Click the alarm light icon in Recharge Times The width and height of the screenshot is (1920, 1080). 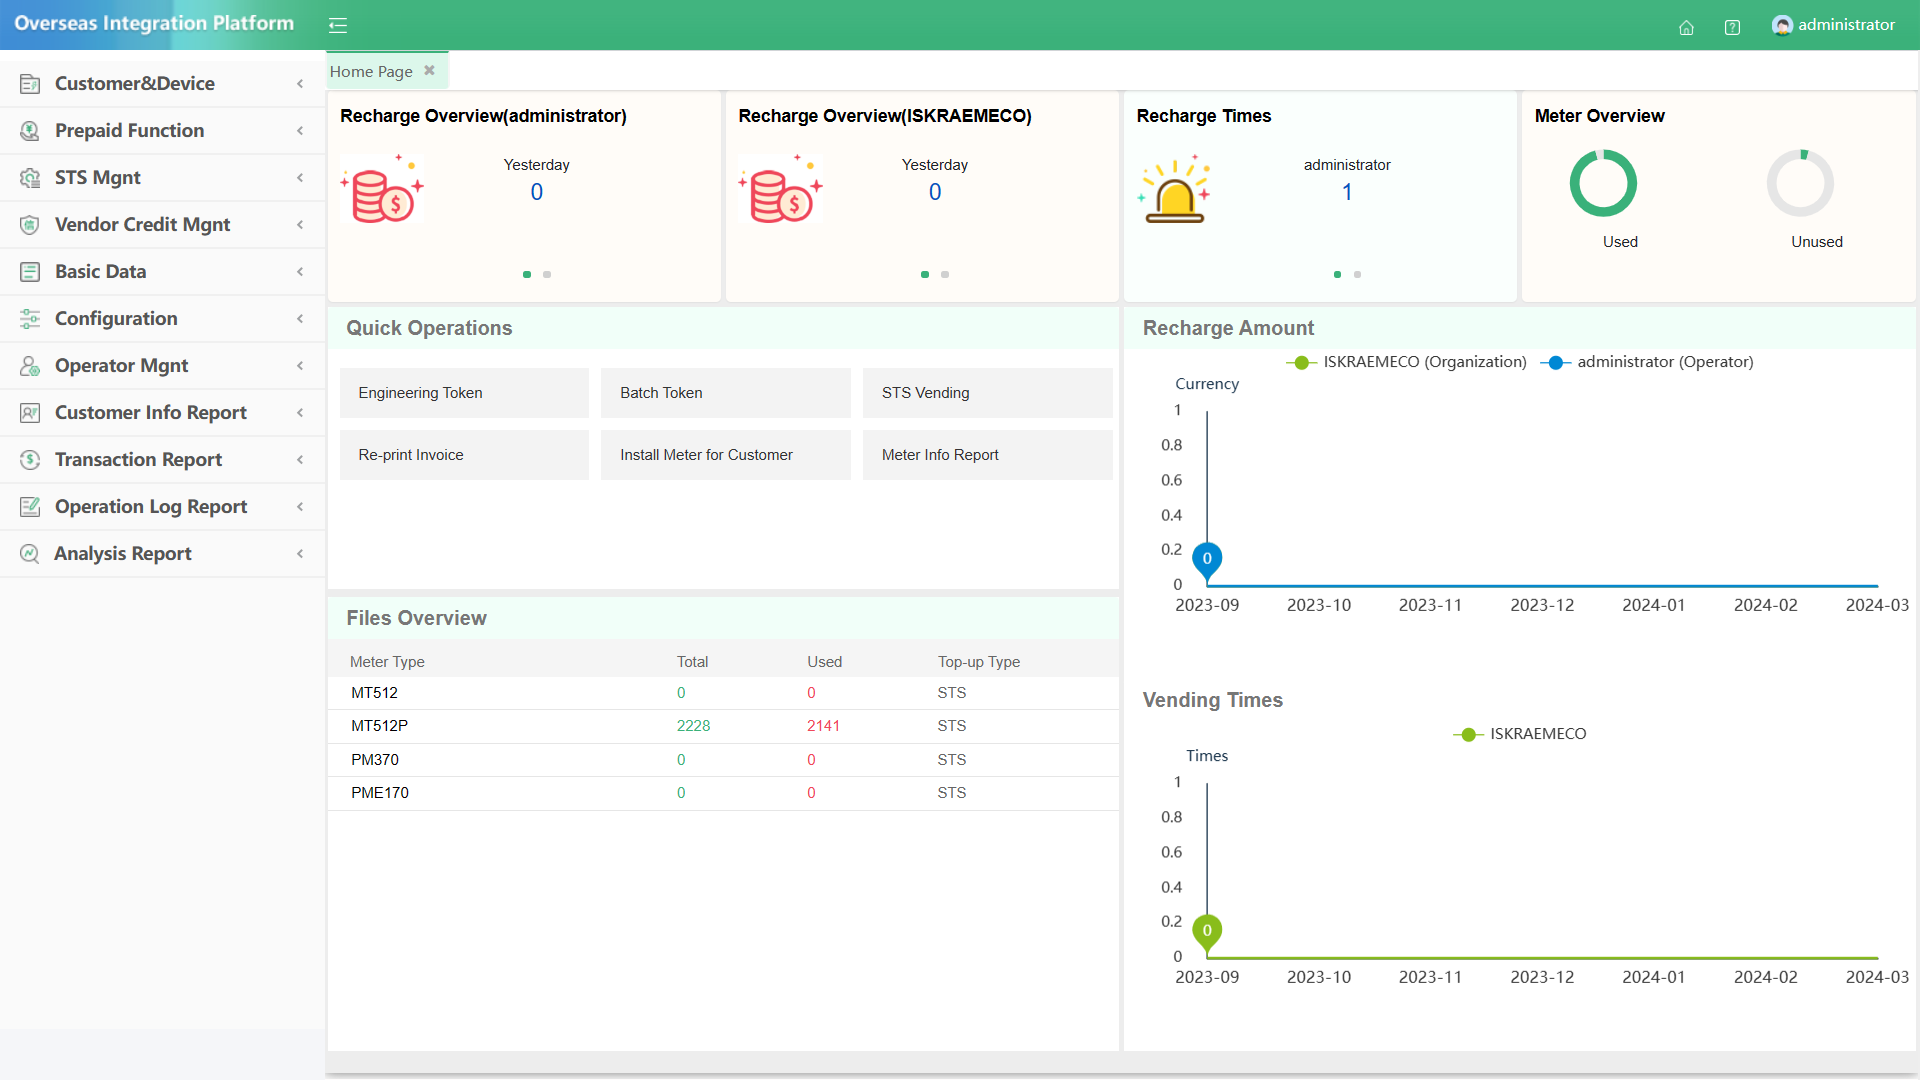pos(1175,189)
